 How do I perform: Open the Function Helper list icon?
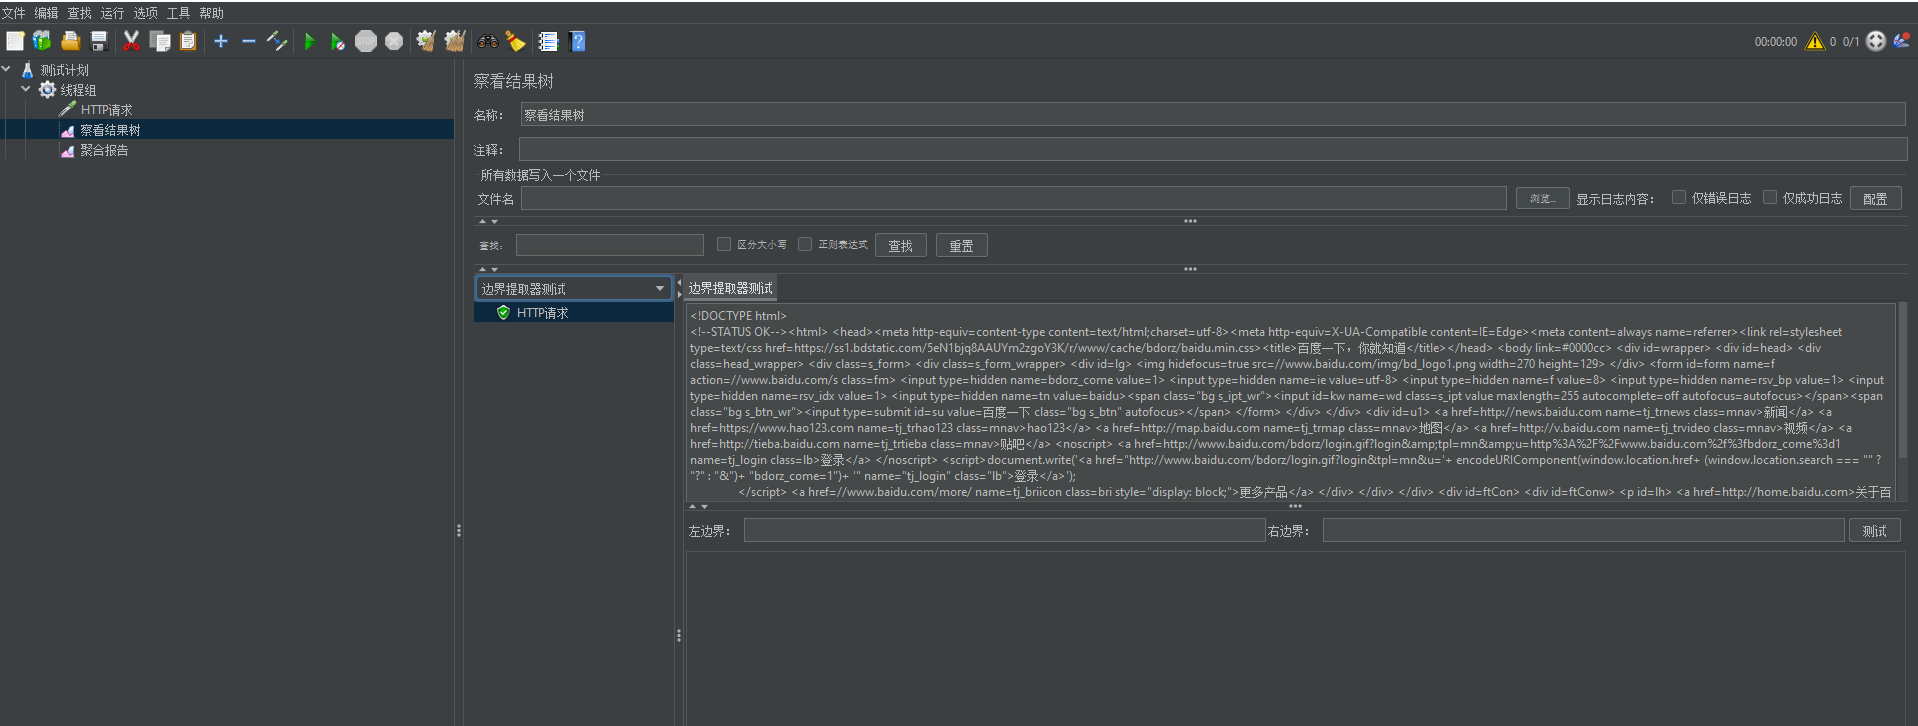click(x=548, y=41)
